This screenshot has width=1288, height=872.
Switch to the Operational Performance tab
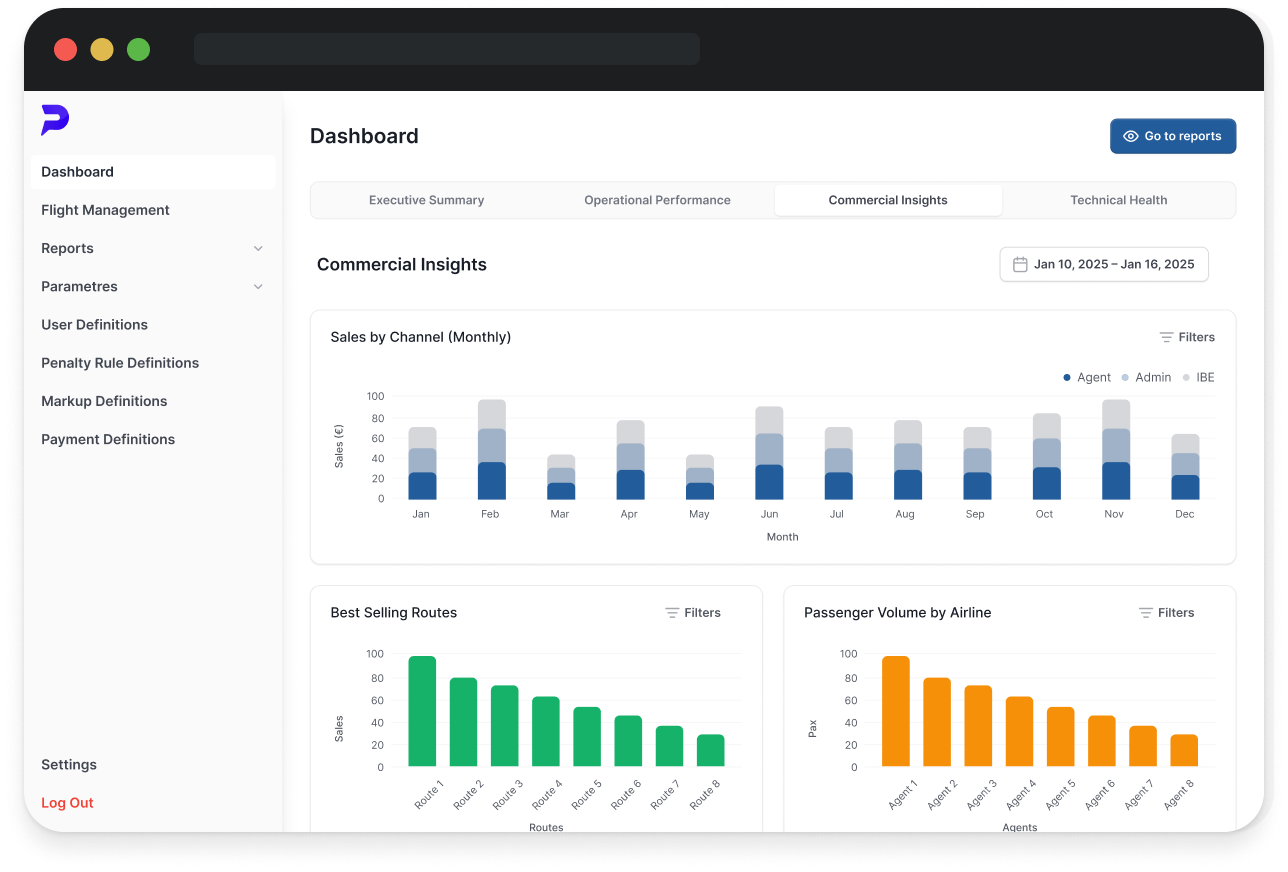point(657,200)
